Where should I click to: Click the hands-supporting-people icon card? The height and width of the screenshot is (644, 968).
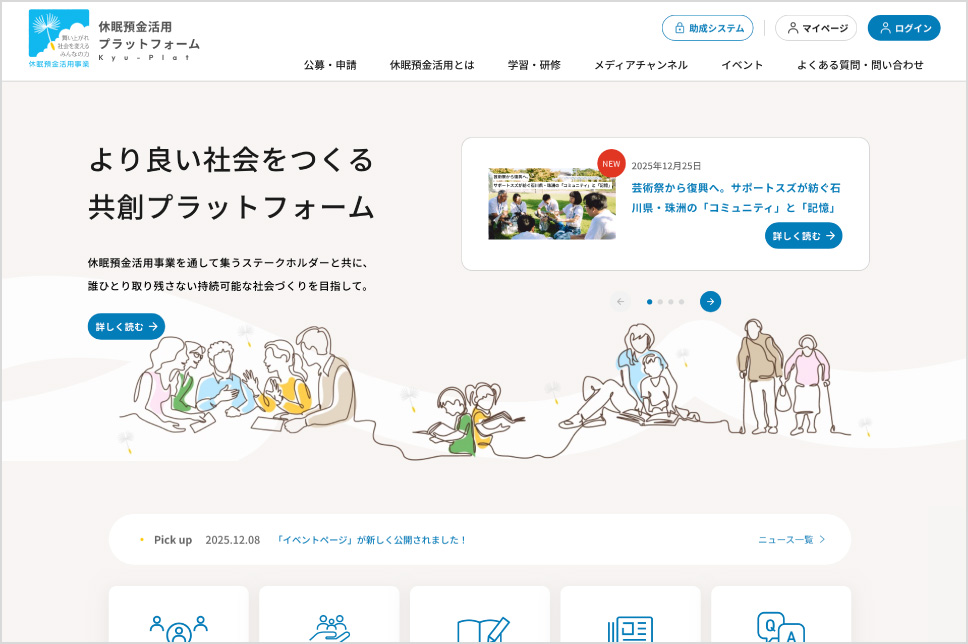tap(328, 620)
